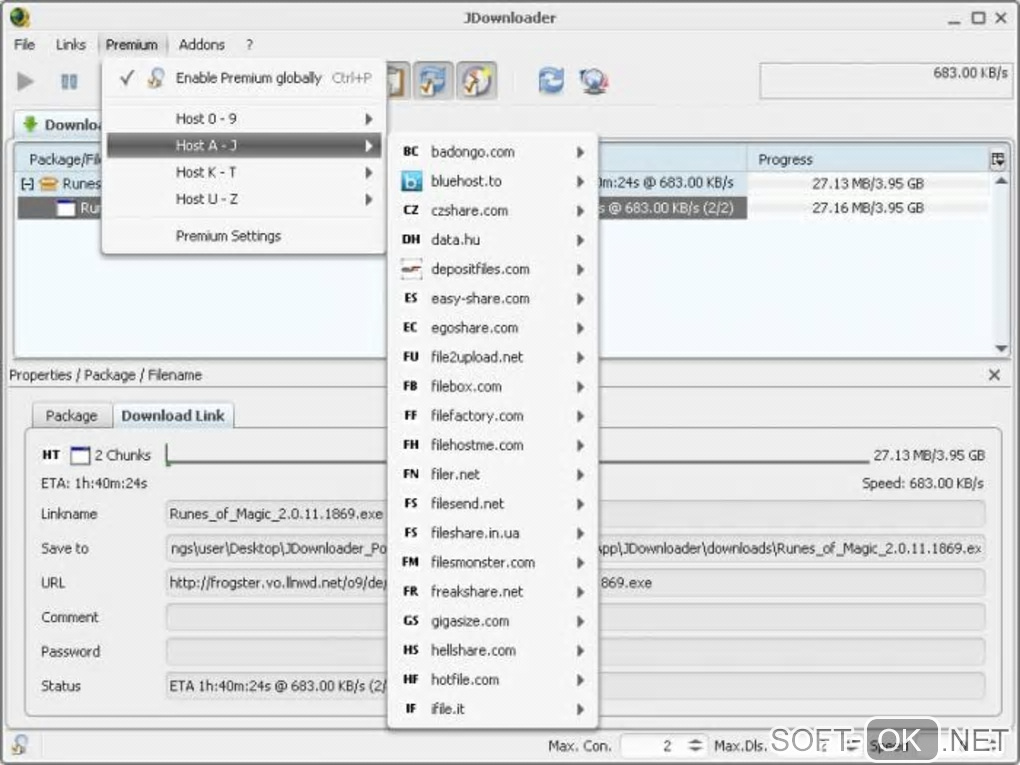Click the Progress column header

[868, 159]
